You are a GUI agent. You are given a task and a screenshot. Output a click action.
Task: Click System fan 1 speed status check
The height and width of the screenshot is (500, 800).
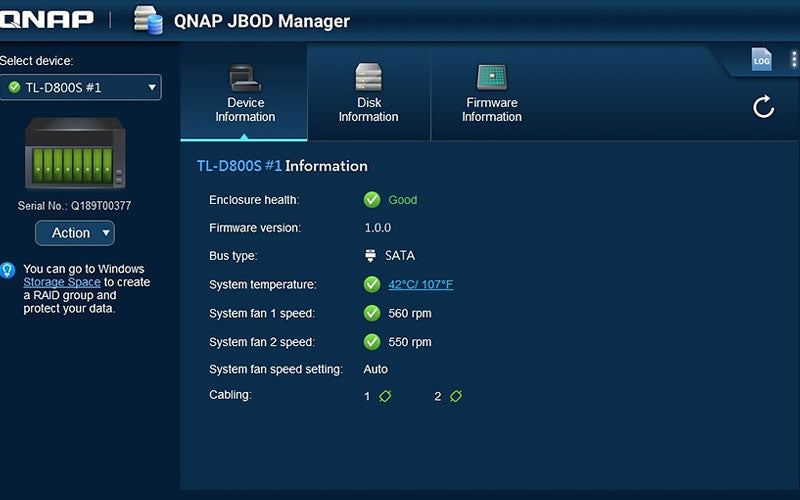point(372,313)
